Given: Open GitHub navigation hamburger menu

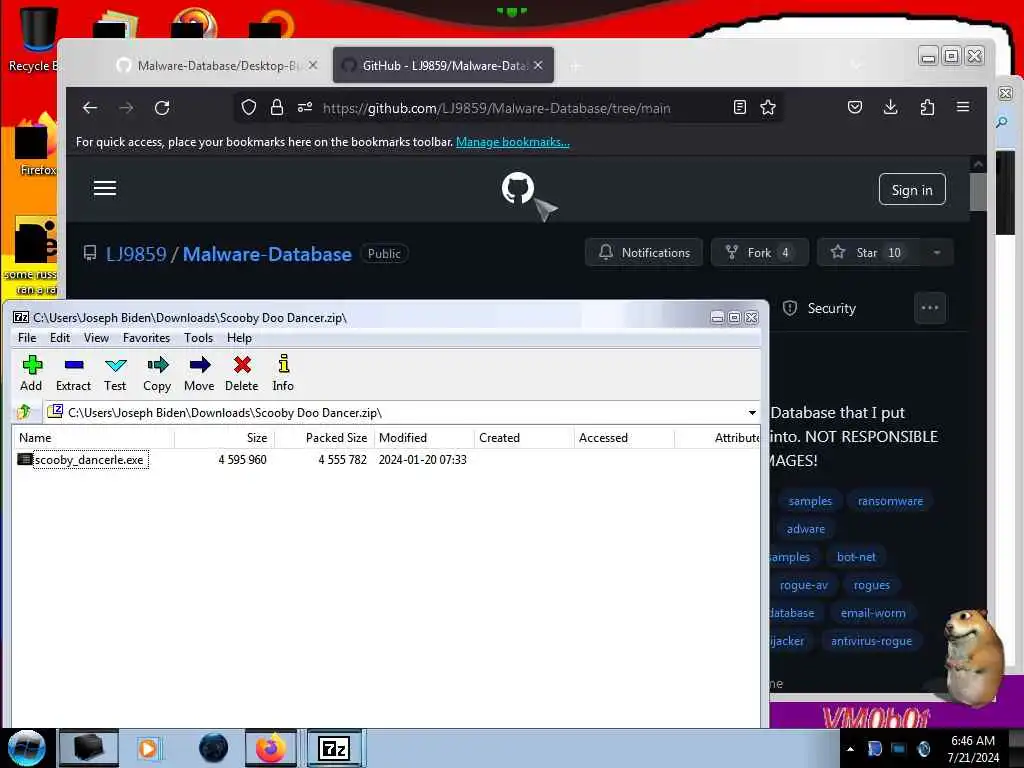Looking at the screenshot, I should (x=104, y=189).
